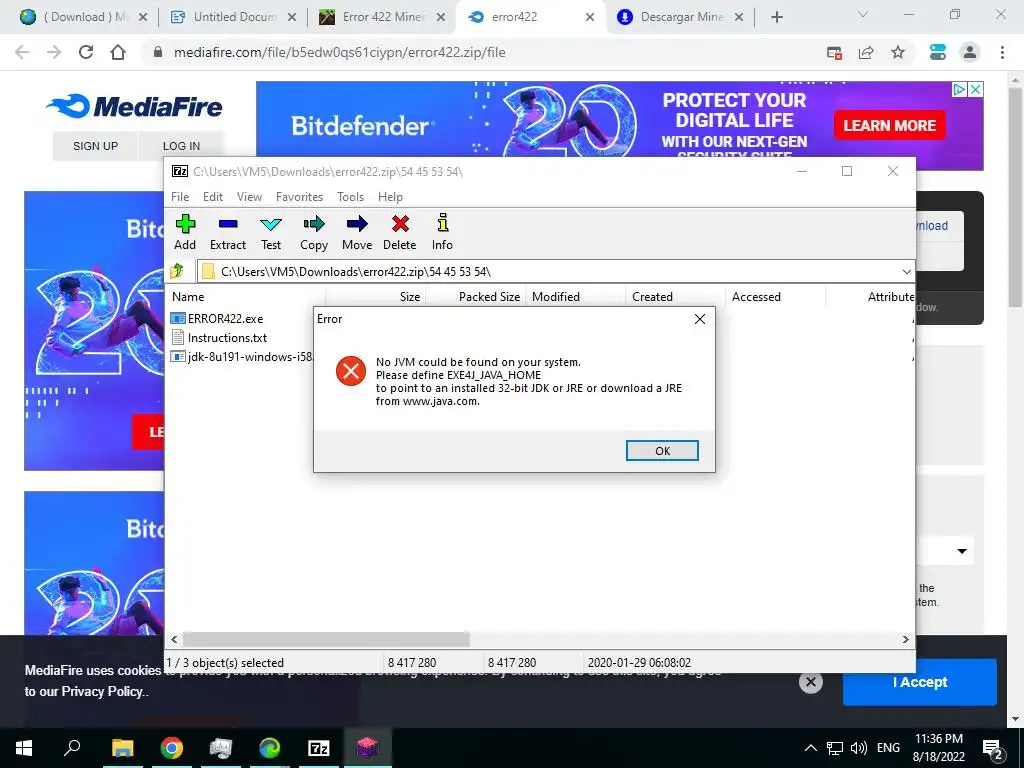Open the Windows Start menu
Screen dimensions: 1024x768
coord(24,748)
